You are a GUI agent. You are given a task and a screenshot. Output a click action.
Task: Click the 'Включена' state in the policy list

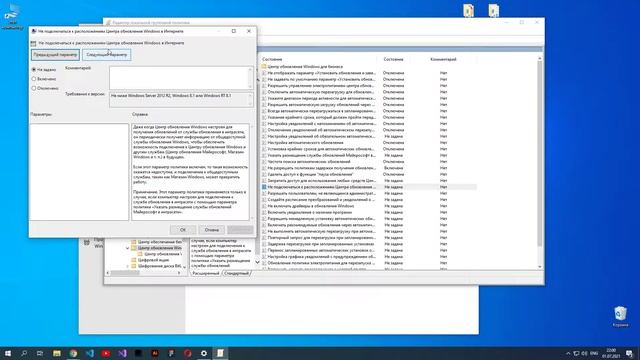point(393,168)
